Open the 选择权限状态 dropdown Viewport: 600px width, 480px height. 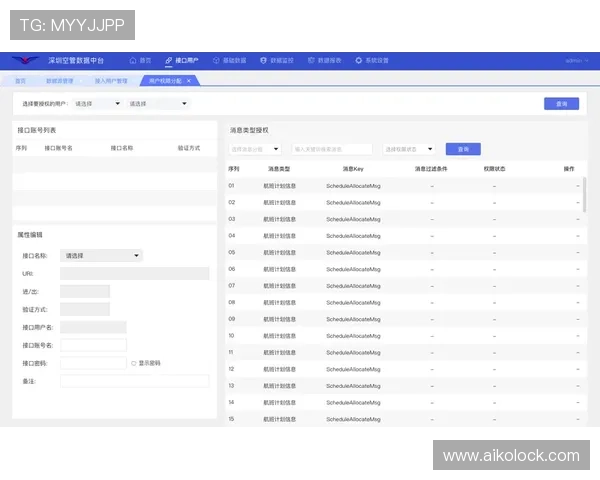point(410,148)
